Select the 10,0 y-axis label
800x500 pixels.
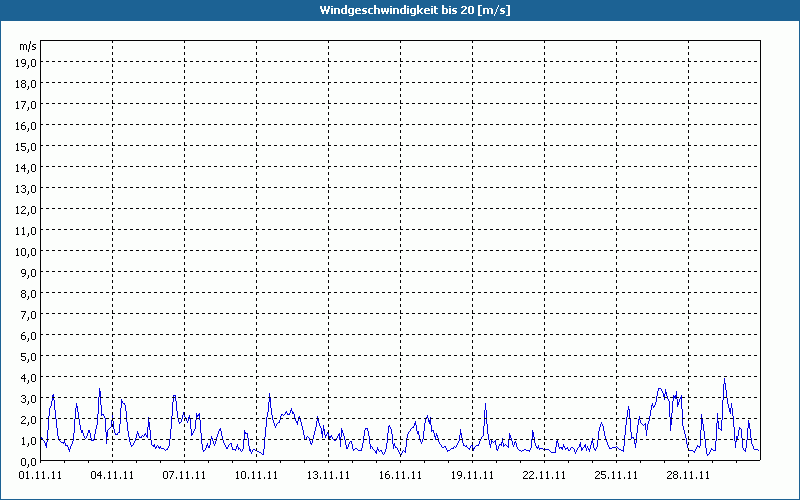coord(26,252)
